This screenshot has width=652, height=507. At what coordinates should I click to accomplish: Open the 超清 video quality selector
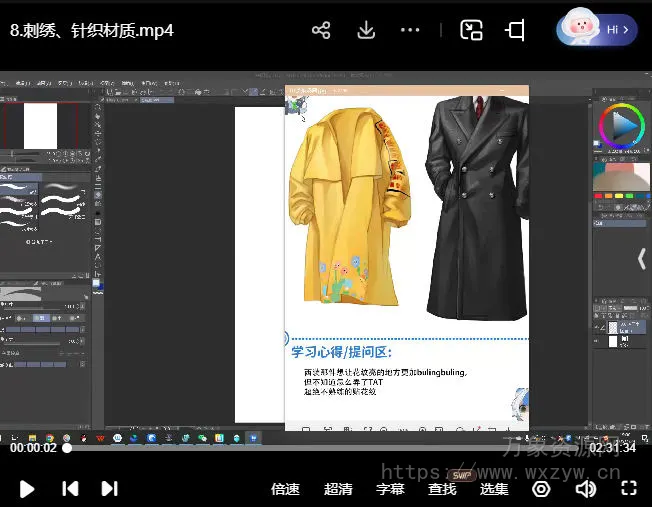click(338, 489)
